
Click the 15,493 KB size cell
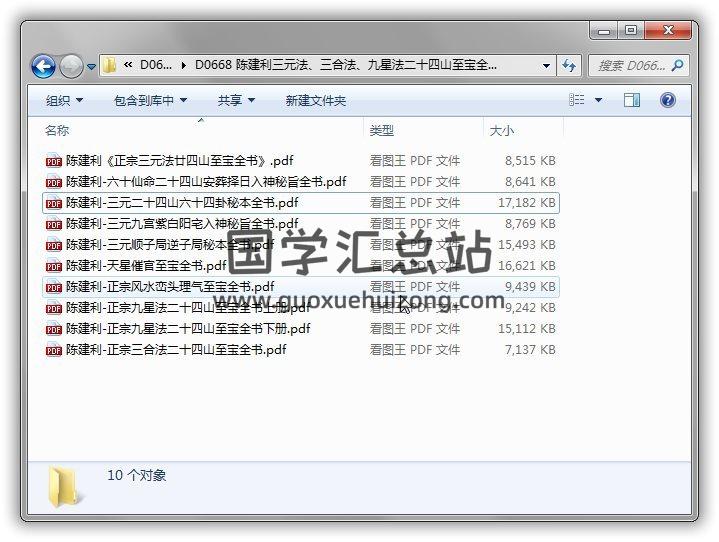click(x=527, y=245)
